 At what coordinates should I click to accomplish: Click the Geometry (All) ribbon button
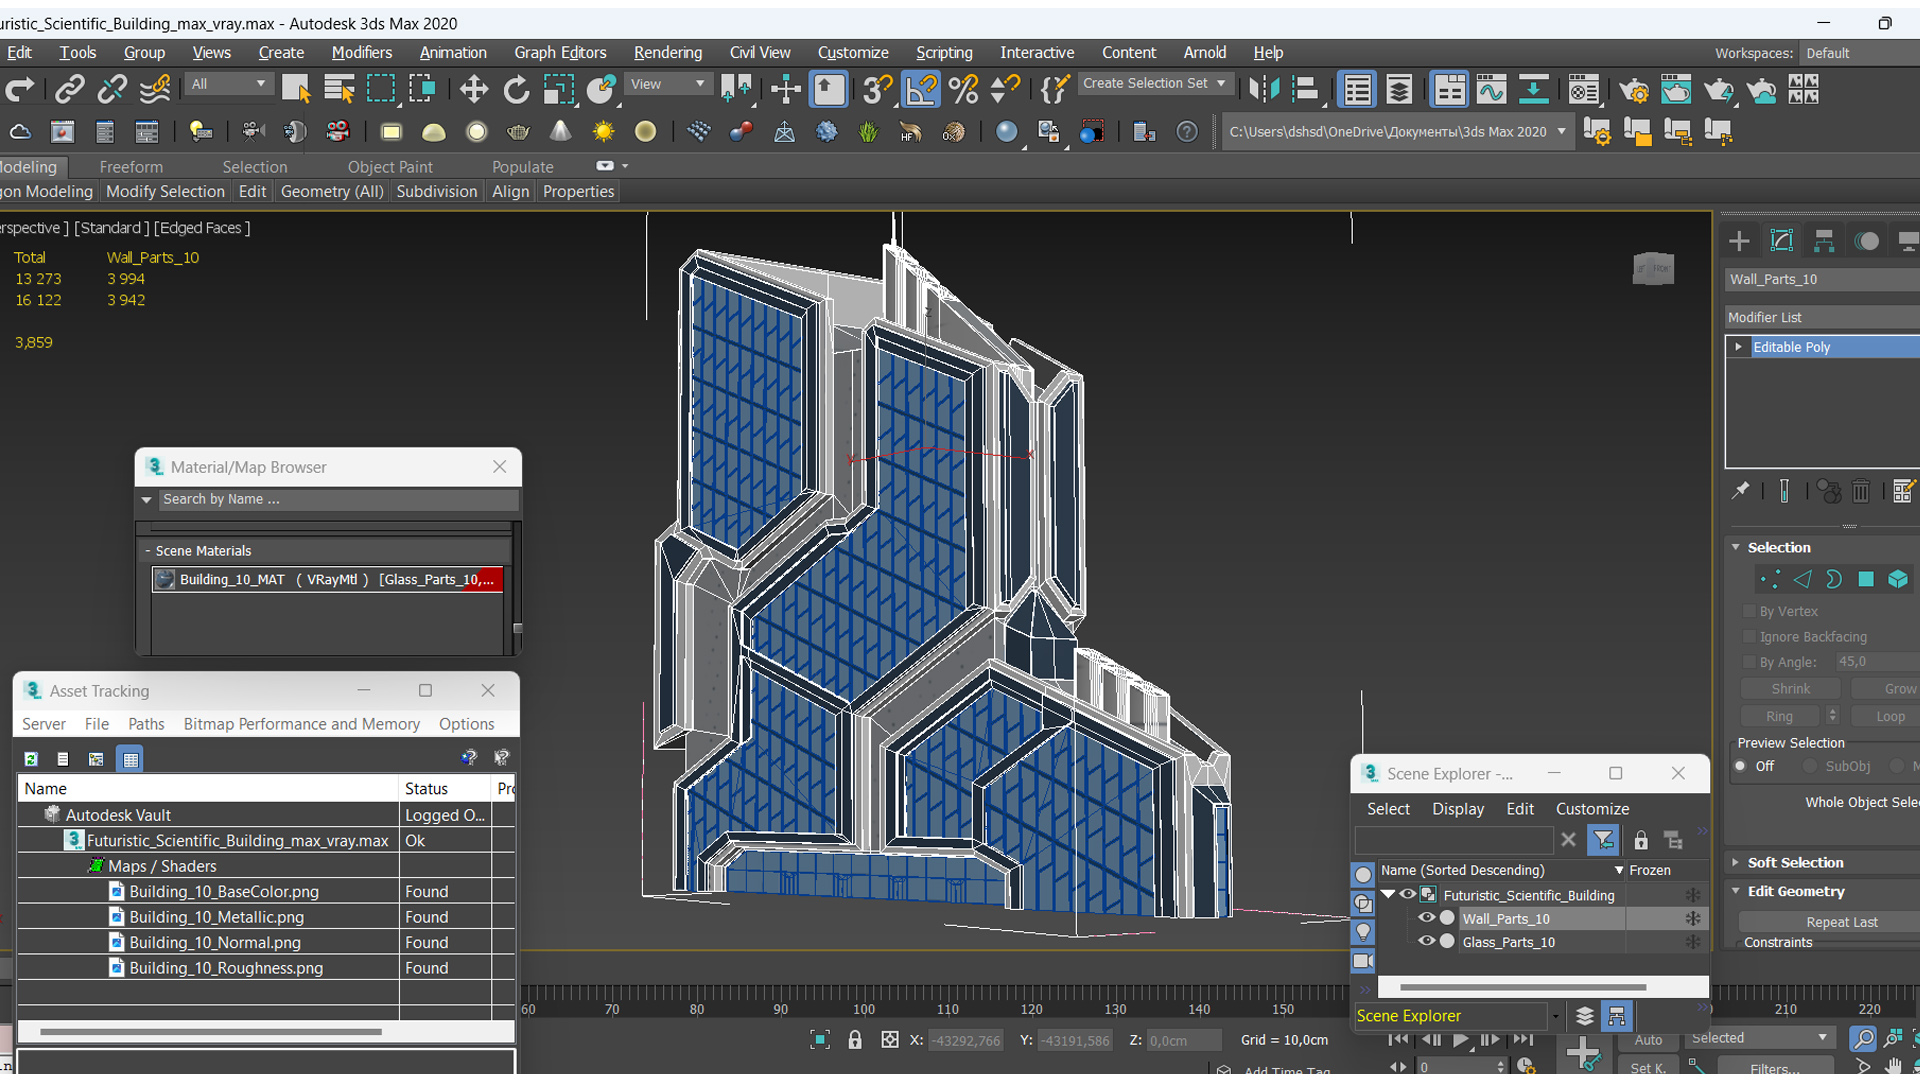(332, 191)
